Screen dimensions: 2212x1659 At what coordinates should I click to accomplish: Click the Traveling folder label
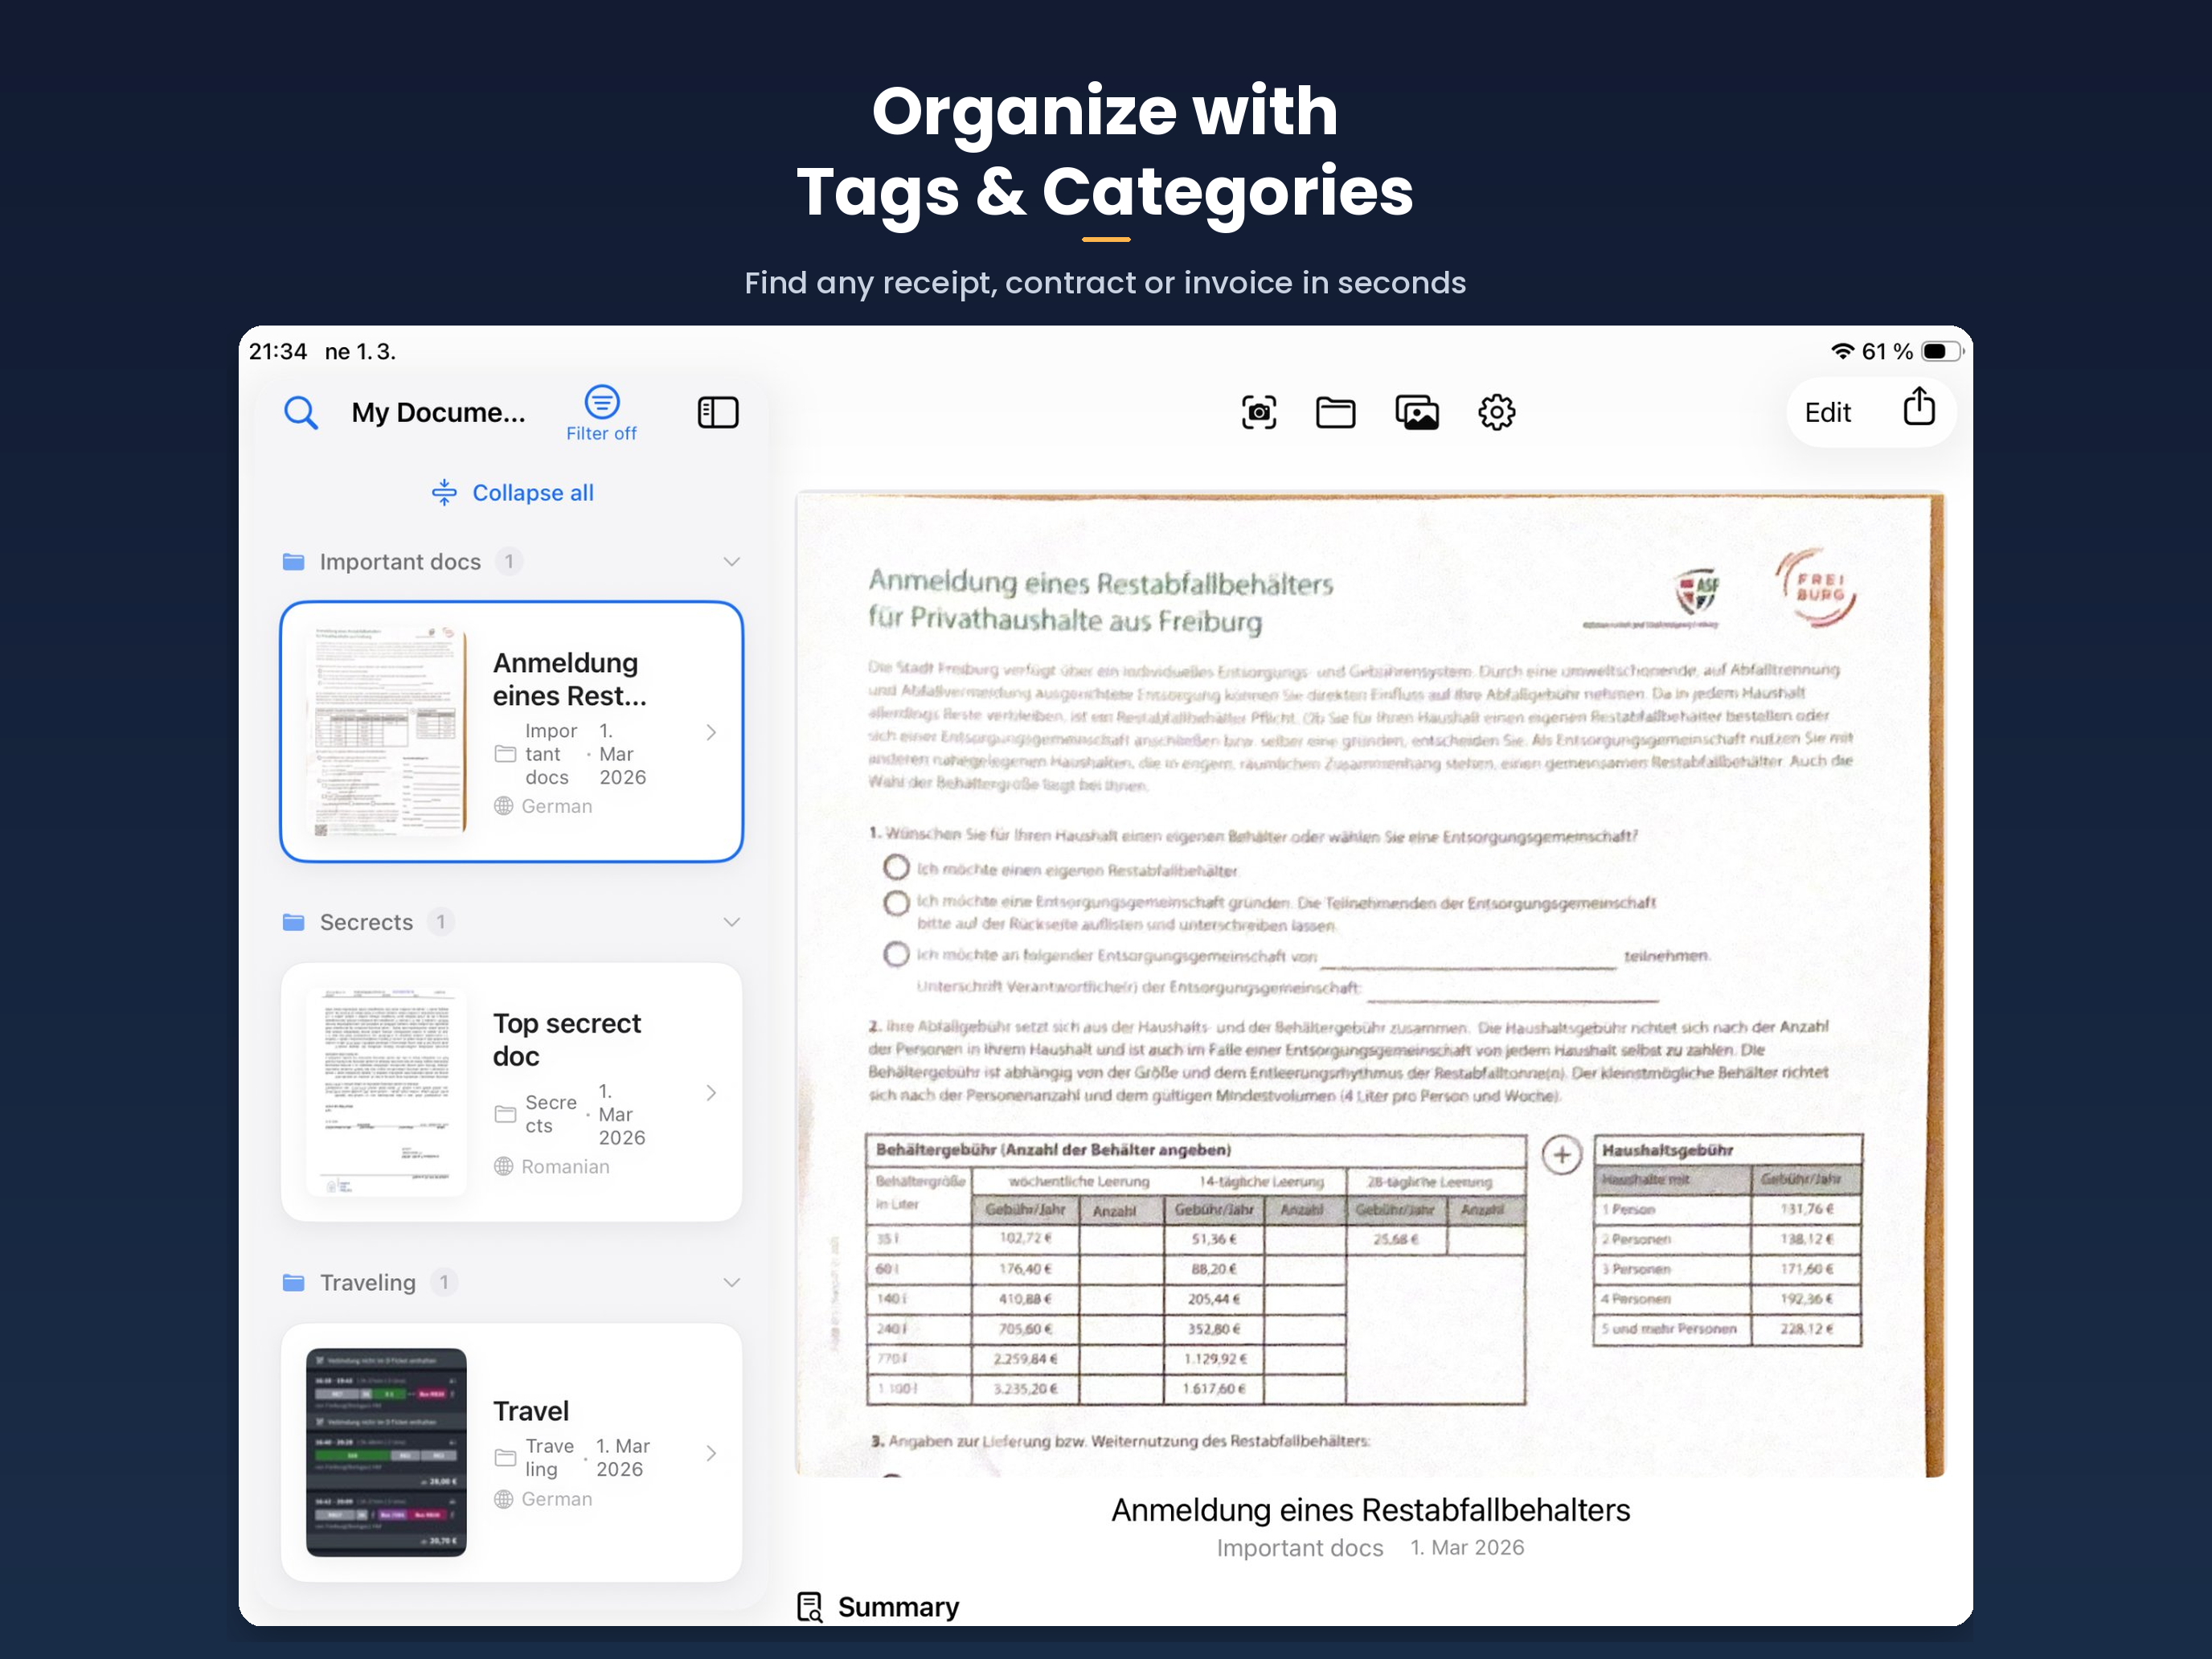point(367,1282)
